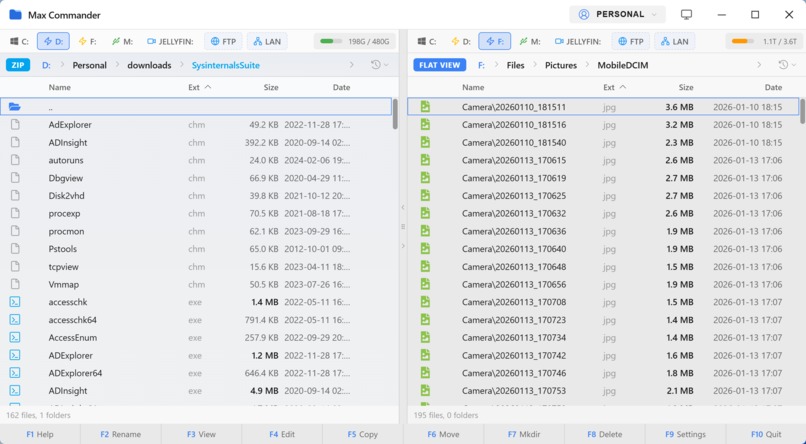Click image icon for Camera\20260113_170615
Screen dimensions: 806x444
[425, 160]
